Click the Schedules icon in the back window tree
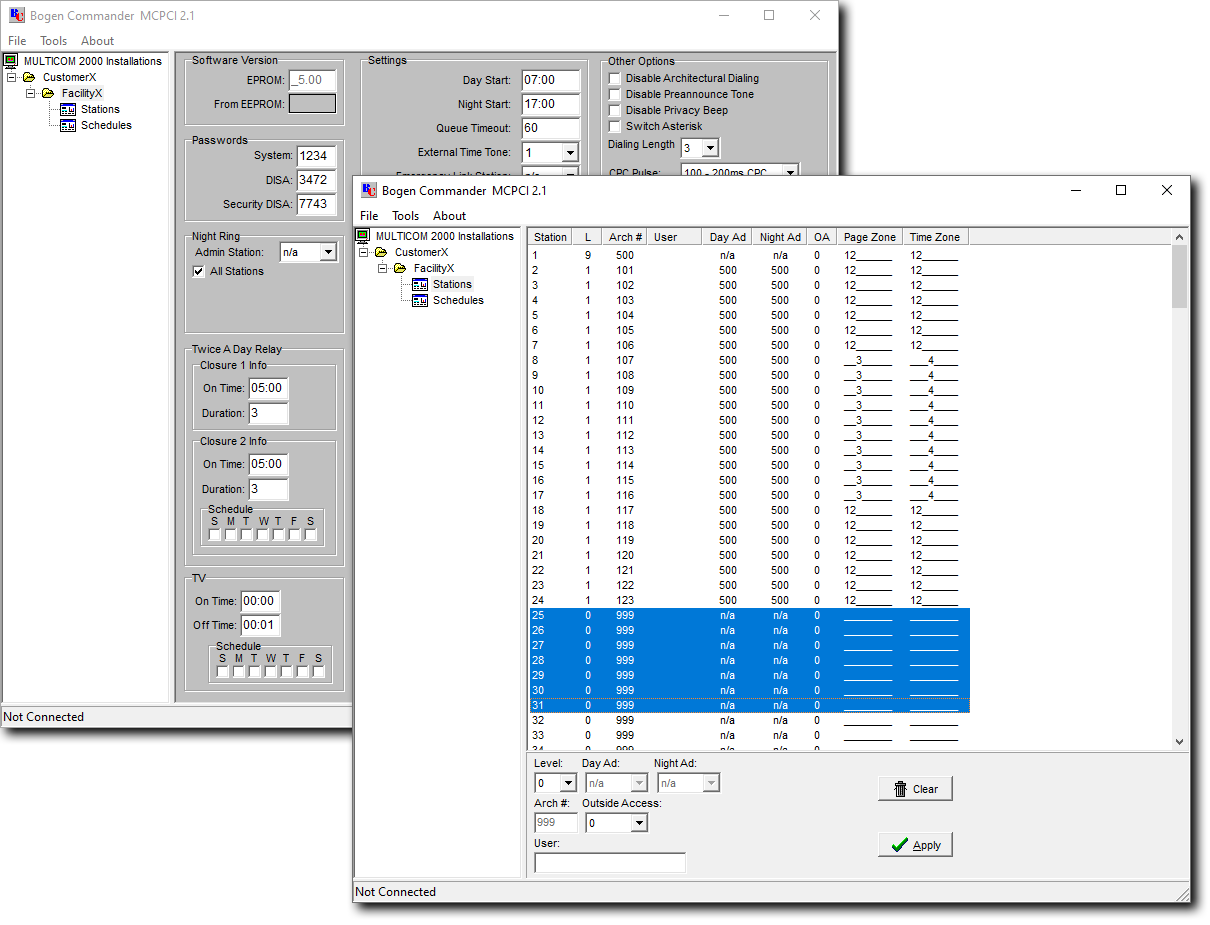Viewport: 1210px width, 925px height. tap(68, 126)
